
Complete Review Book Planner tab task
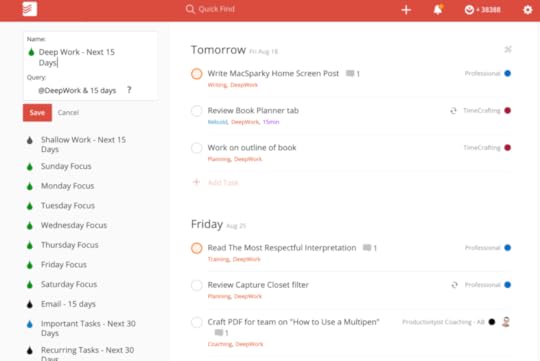pos(196,111)
